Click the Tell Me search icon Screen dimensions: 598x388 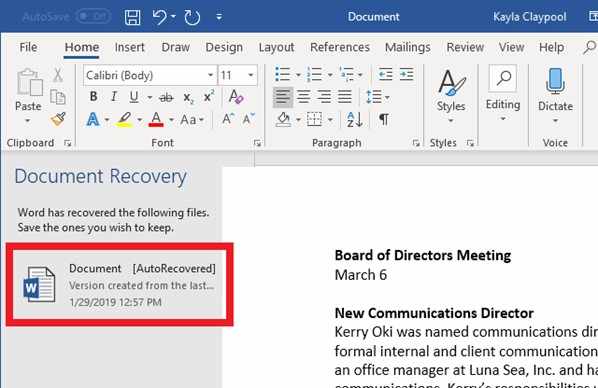[590, 47]
